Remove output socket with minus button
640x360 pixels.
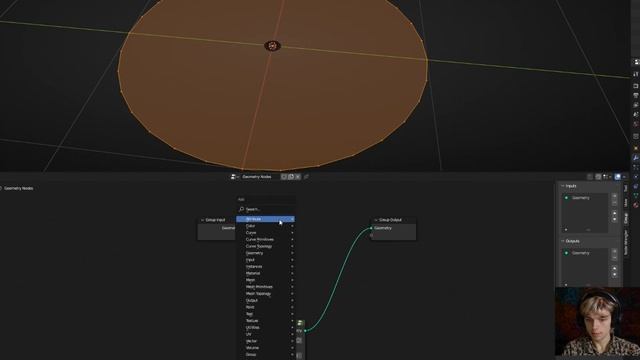tap(614, 258)
